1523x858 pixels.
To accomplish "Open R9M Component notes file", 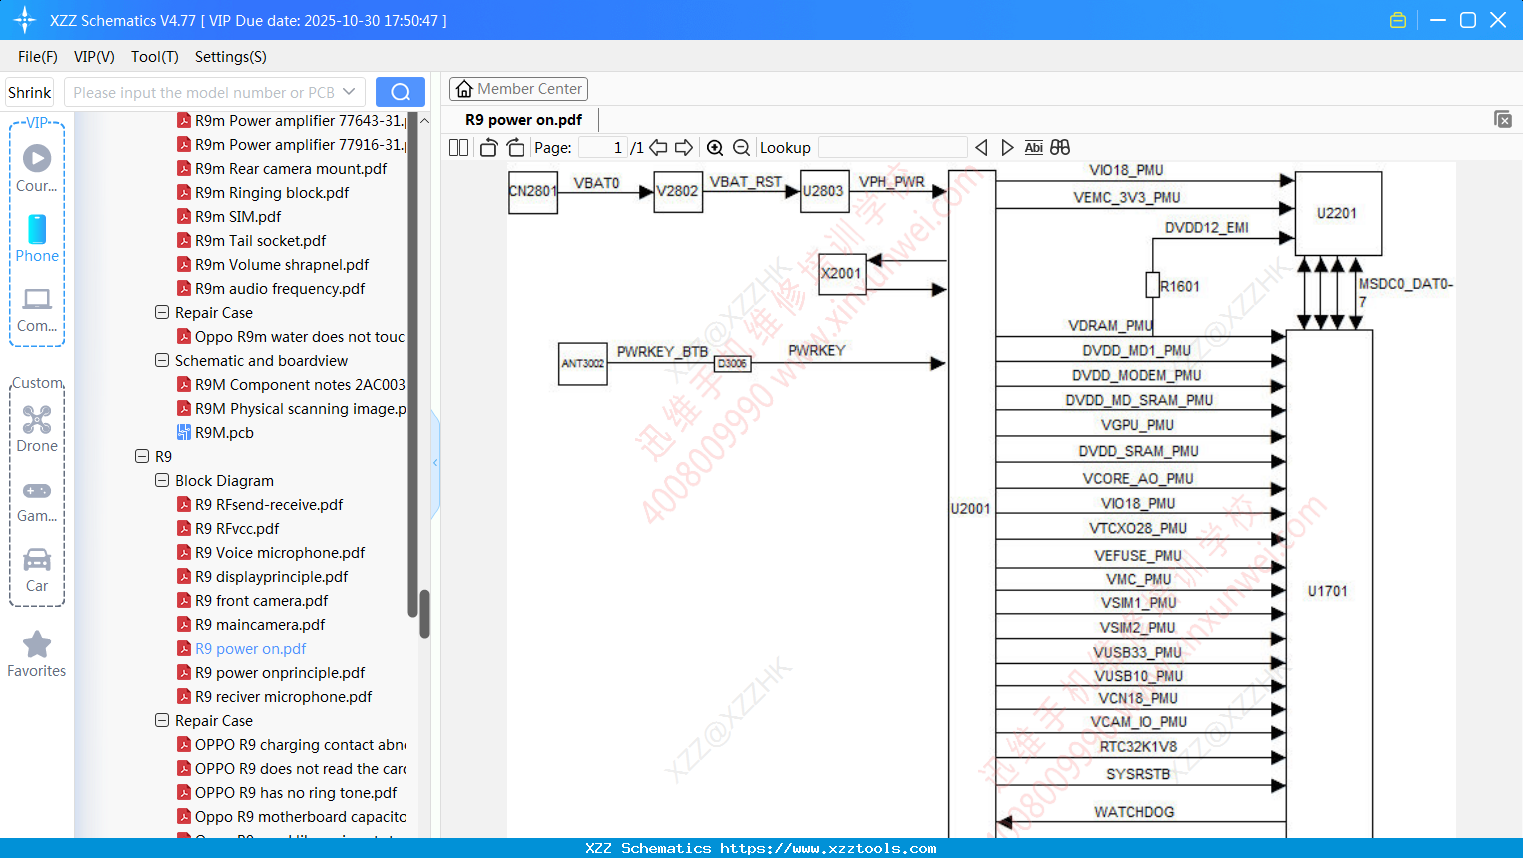I will coord(301,384).
